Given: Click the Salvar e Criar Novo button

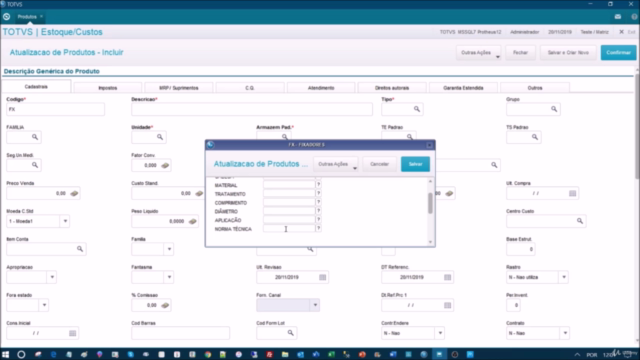Looking at the screenshot, I should point(568,53).
